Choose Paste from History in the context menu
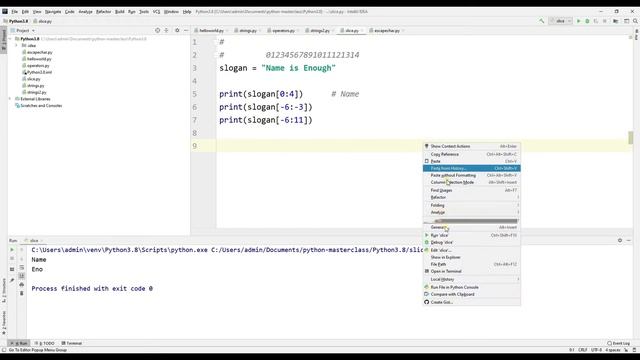 (471, 168)
